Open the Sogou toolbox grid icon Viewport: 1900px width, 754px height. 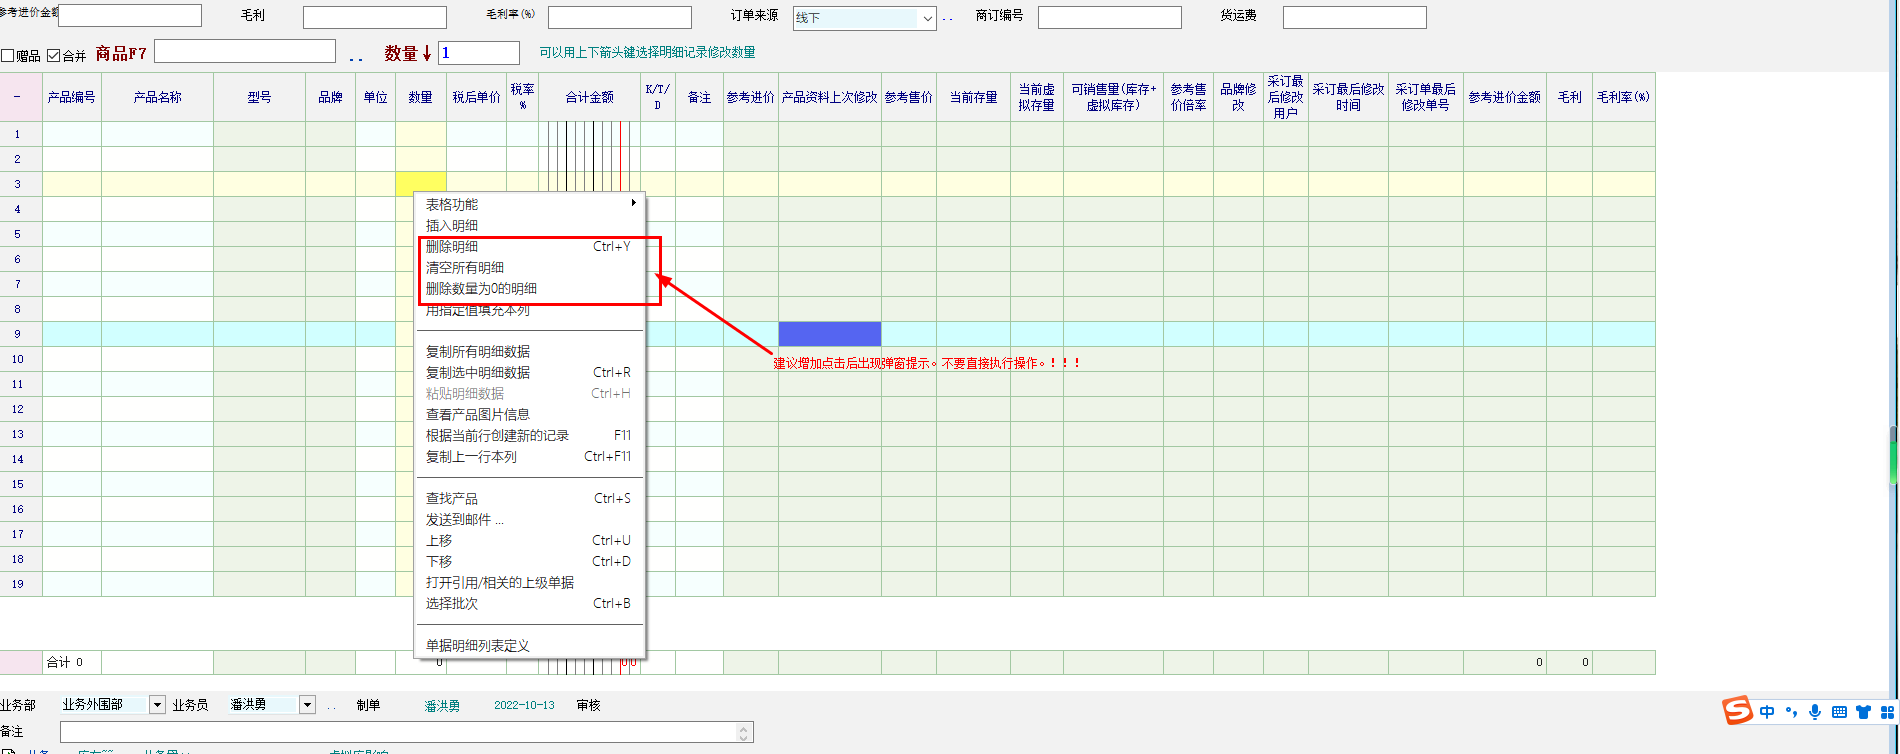tap(1887, 712)
